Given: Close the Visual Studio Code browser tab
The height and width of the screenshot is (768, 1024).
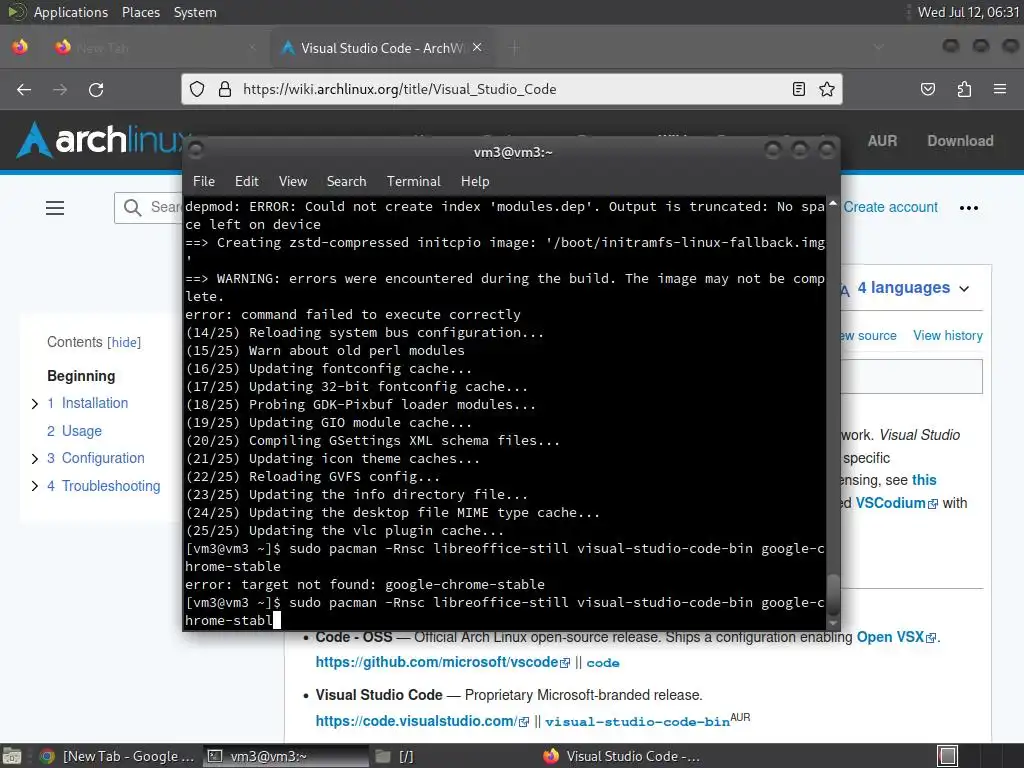Looking at the screenshot, I should pos(477,47).
